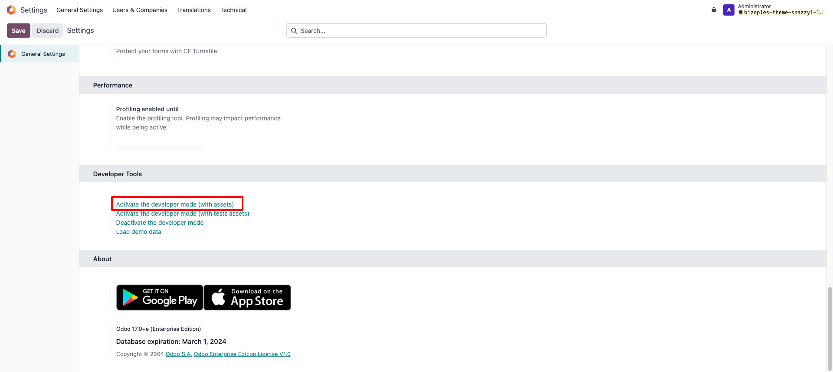Open the Translations menu
Viewport: 833px width, 372px height.
point(194,10)
